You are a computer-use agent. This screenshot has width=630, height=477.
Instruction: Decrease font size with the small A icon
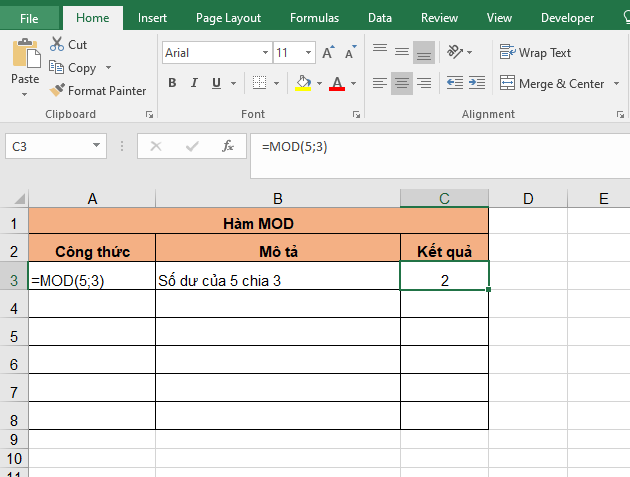[350, 53]
